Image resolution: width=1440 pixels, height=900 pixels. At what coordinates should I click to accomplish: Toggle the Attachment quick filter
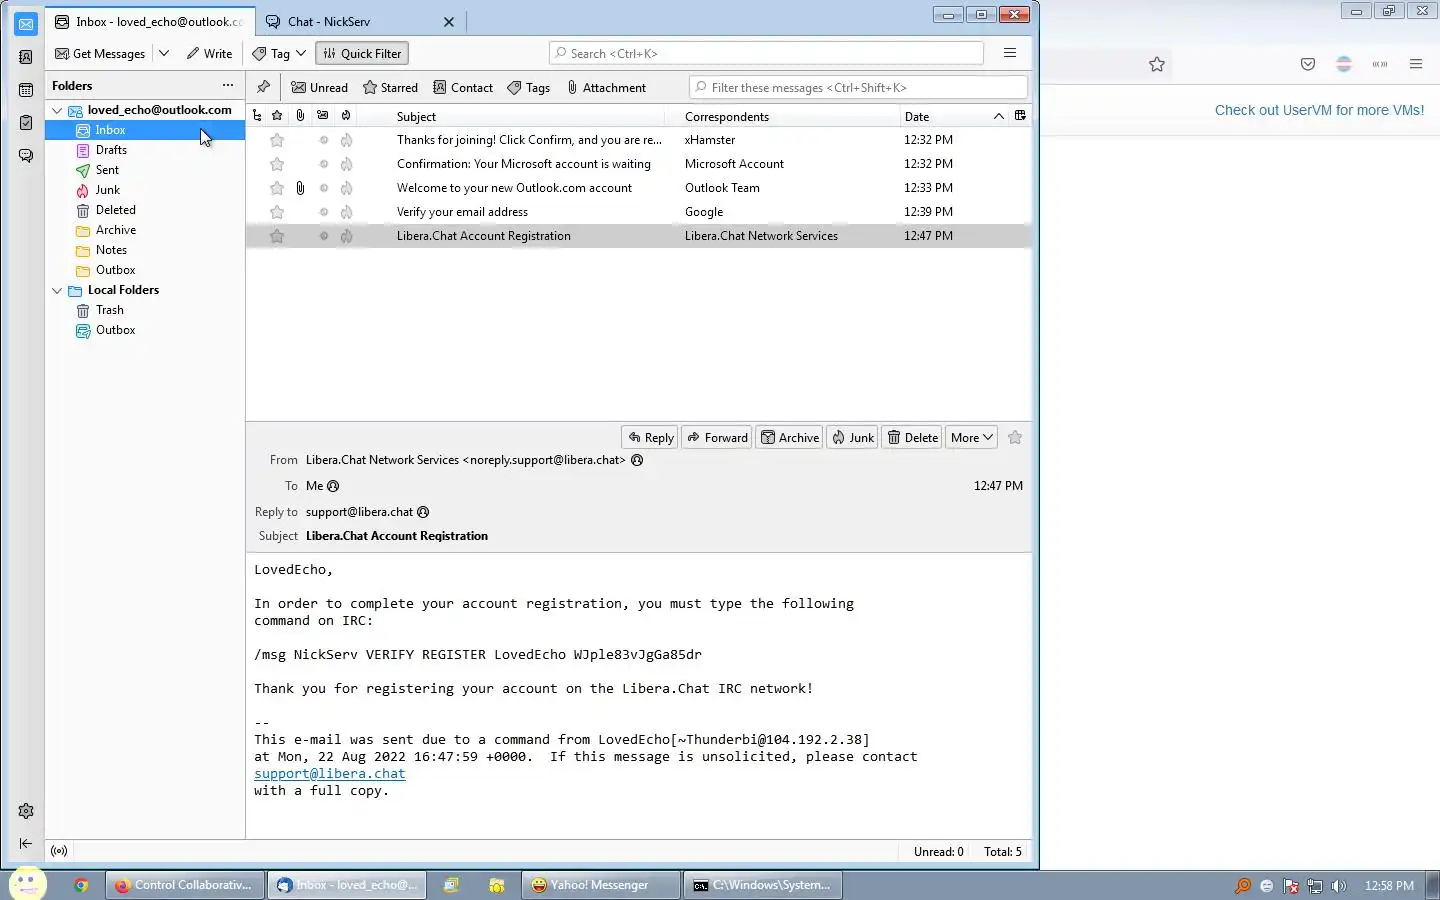click(606, 88)
